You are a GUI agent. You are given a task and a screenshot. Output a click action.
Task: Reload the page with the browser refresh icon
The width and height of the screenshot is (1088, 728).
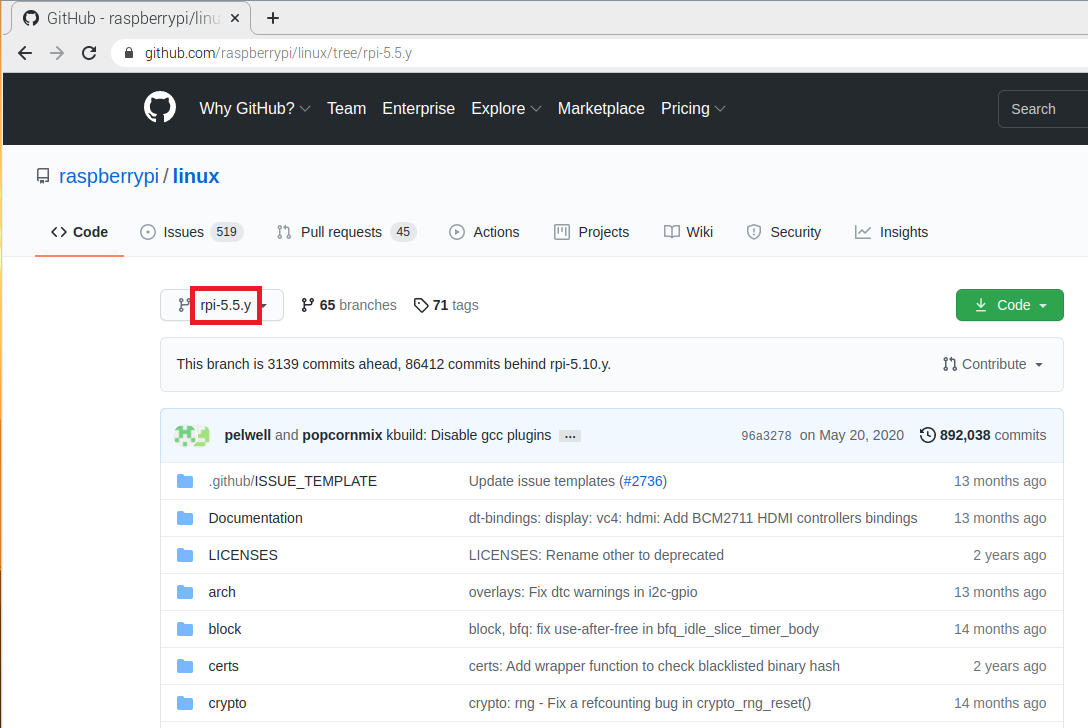tap(89, 53)
